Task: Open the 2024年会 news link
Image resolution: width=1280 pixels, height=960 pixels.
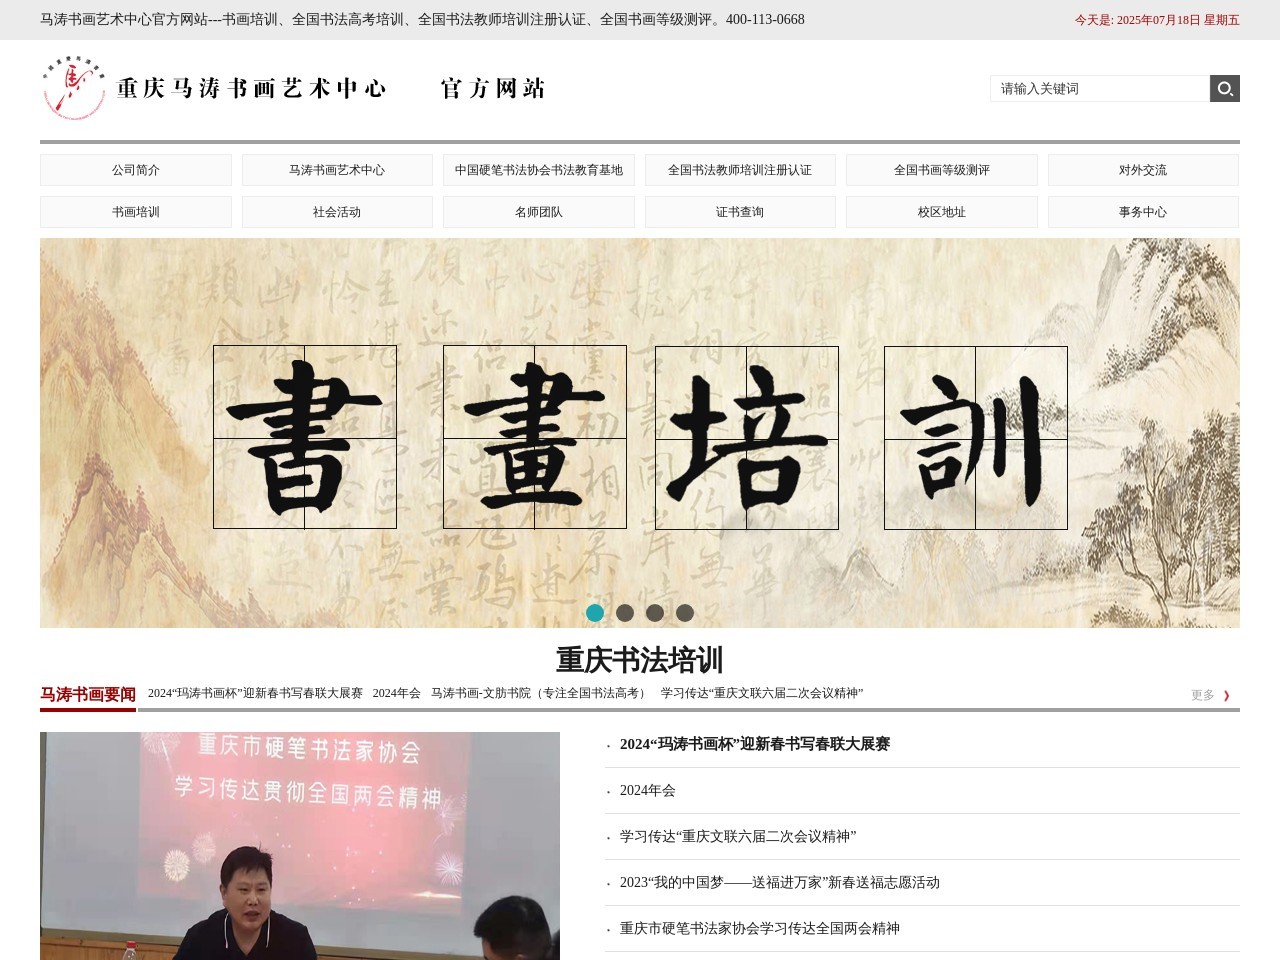Action: click(x=647, y=790)
